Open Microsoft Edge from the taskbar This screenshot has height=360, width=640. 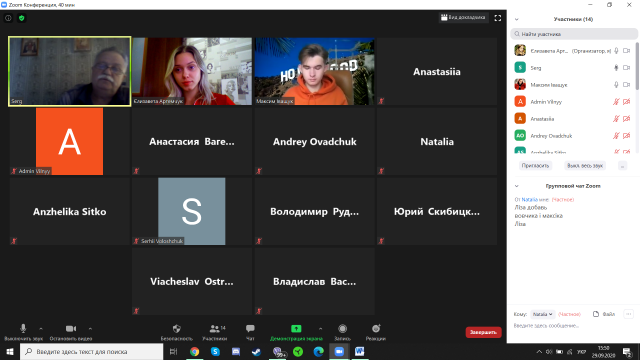pyautogui.click(x=318, y=351)
